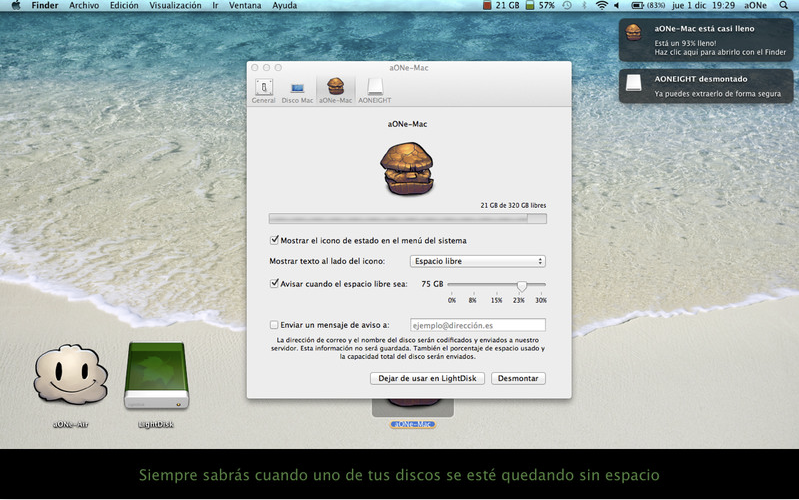This screenshot has width=799, height=500.
Task: Focus the ejemplo@dirección.es email field
Action: pyautogui.click(x=477, y=325)
